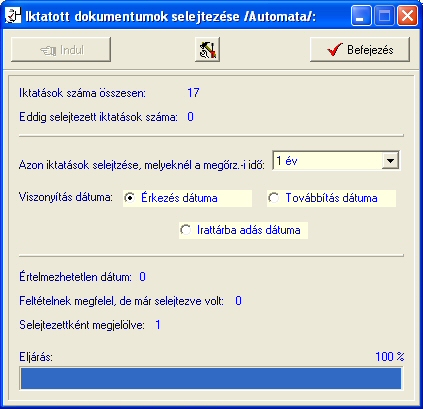
Task: Open the megőrzési idő dropdown arrow
Action: click(390, 161)
